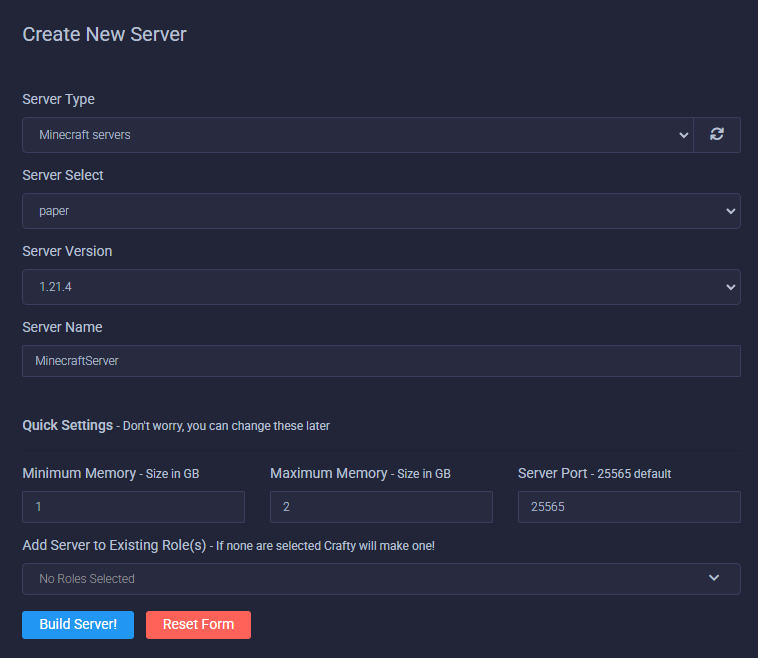Click Add Server to Existing Role(s) label

(115, 545)
